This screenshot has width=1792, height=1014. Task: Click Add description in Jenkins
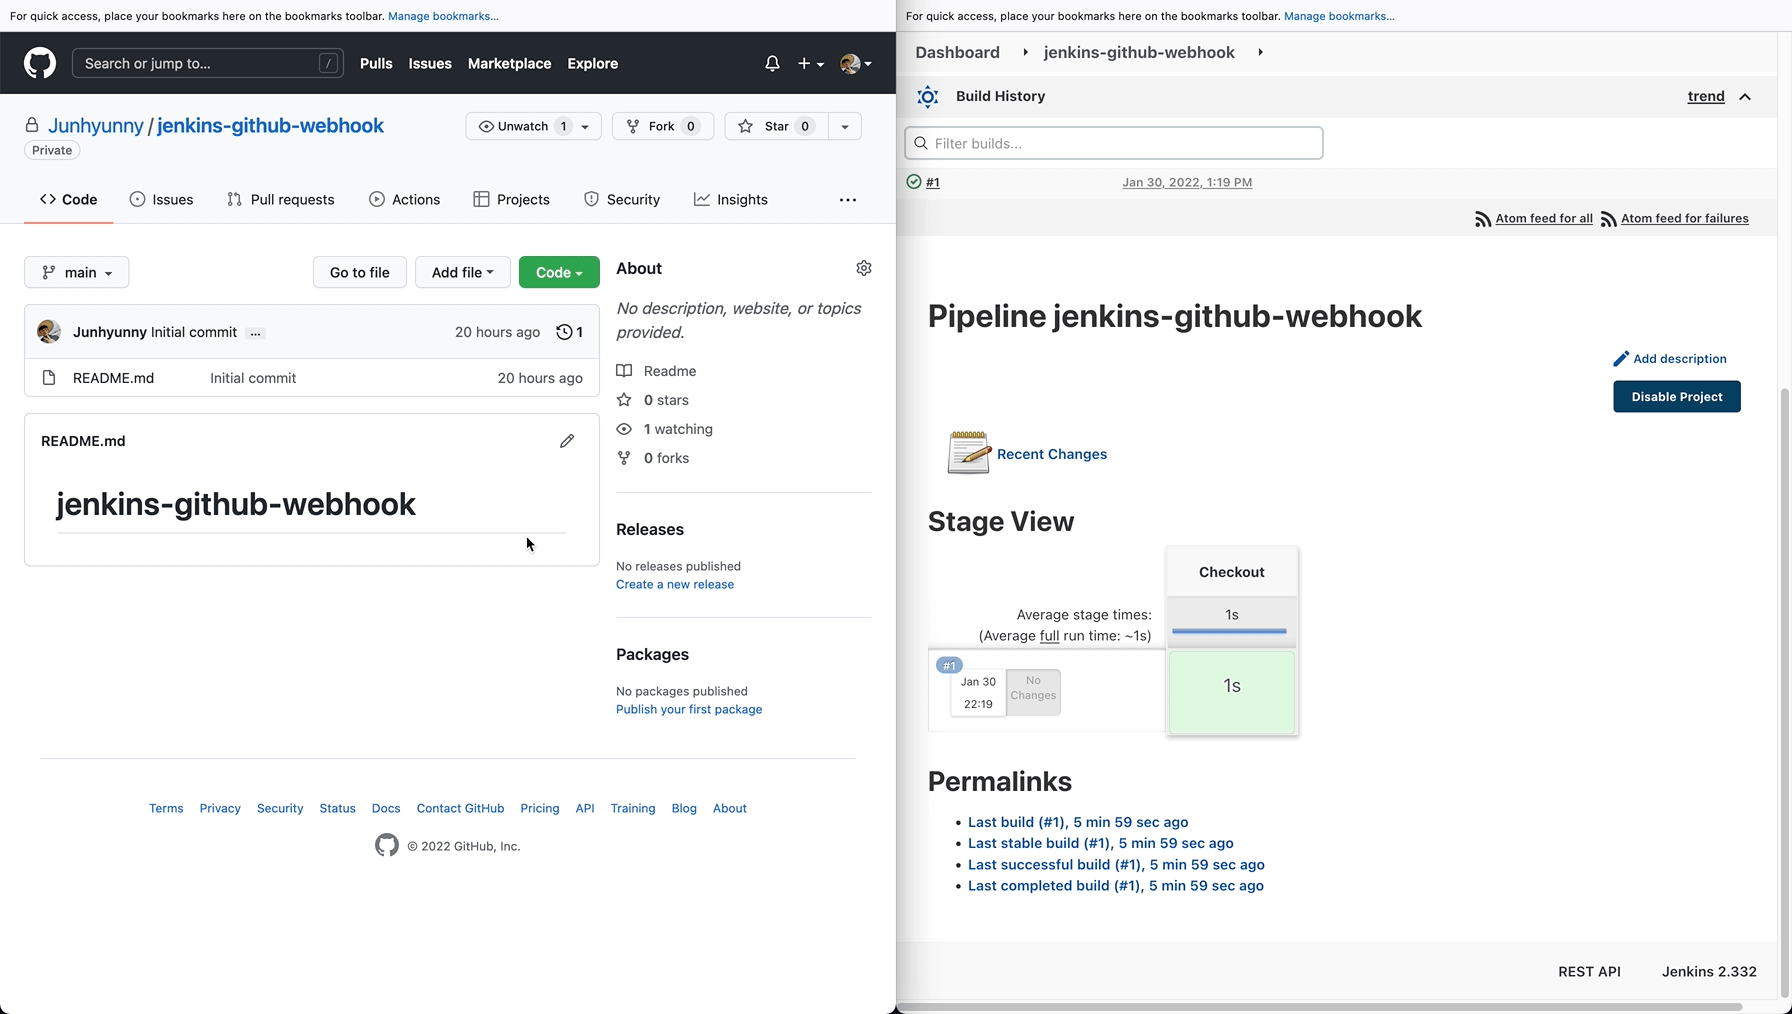[1670, 359]
